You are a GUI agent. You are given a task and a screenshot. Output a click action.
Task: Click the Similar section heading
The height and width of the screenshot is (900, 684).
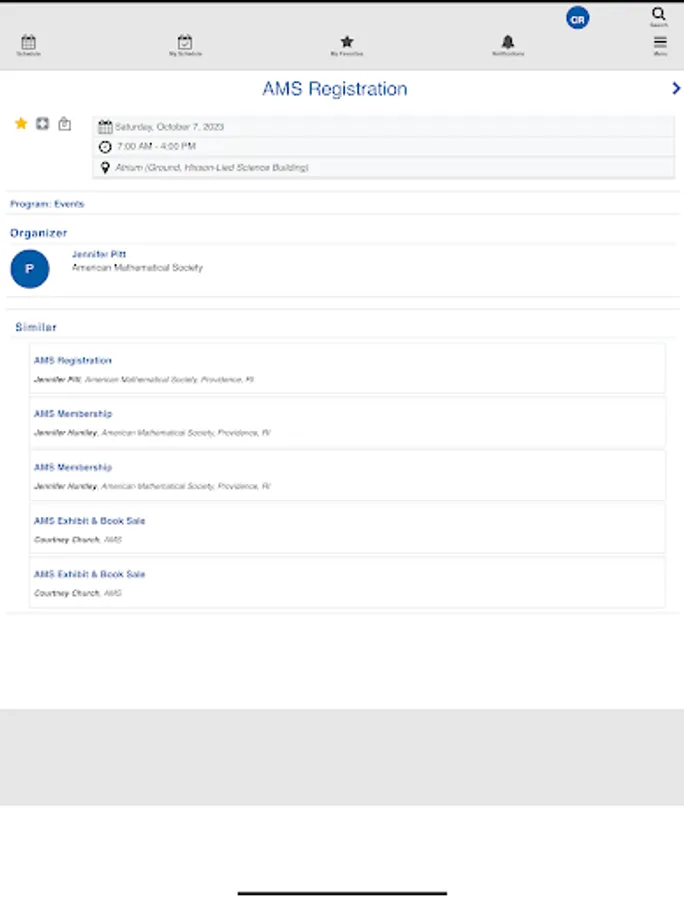(36, 327)
